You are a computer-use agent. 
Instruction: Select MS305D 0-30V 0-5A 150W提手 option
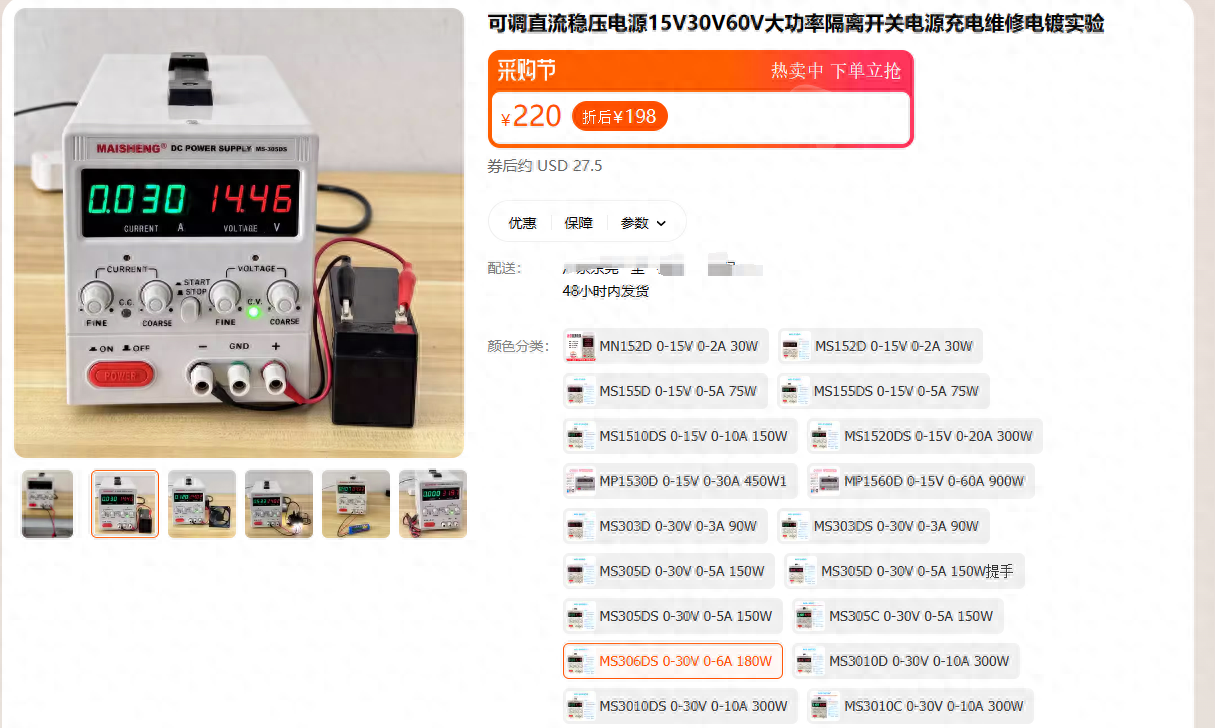(x=905, y=571)
